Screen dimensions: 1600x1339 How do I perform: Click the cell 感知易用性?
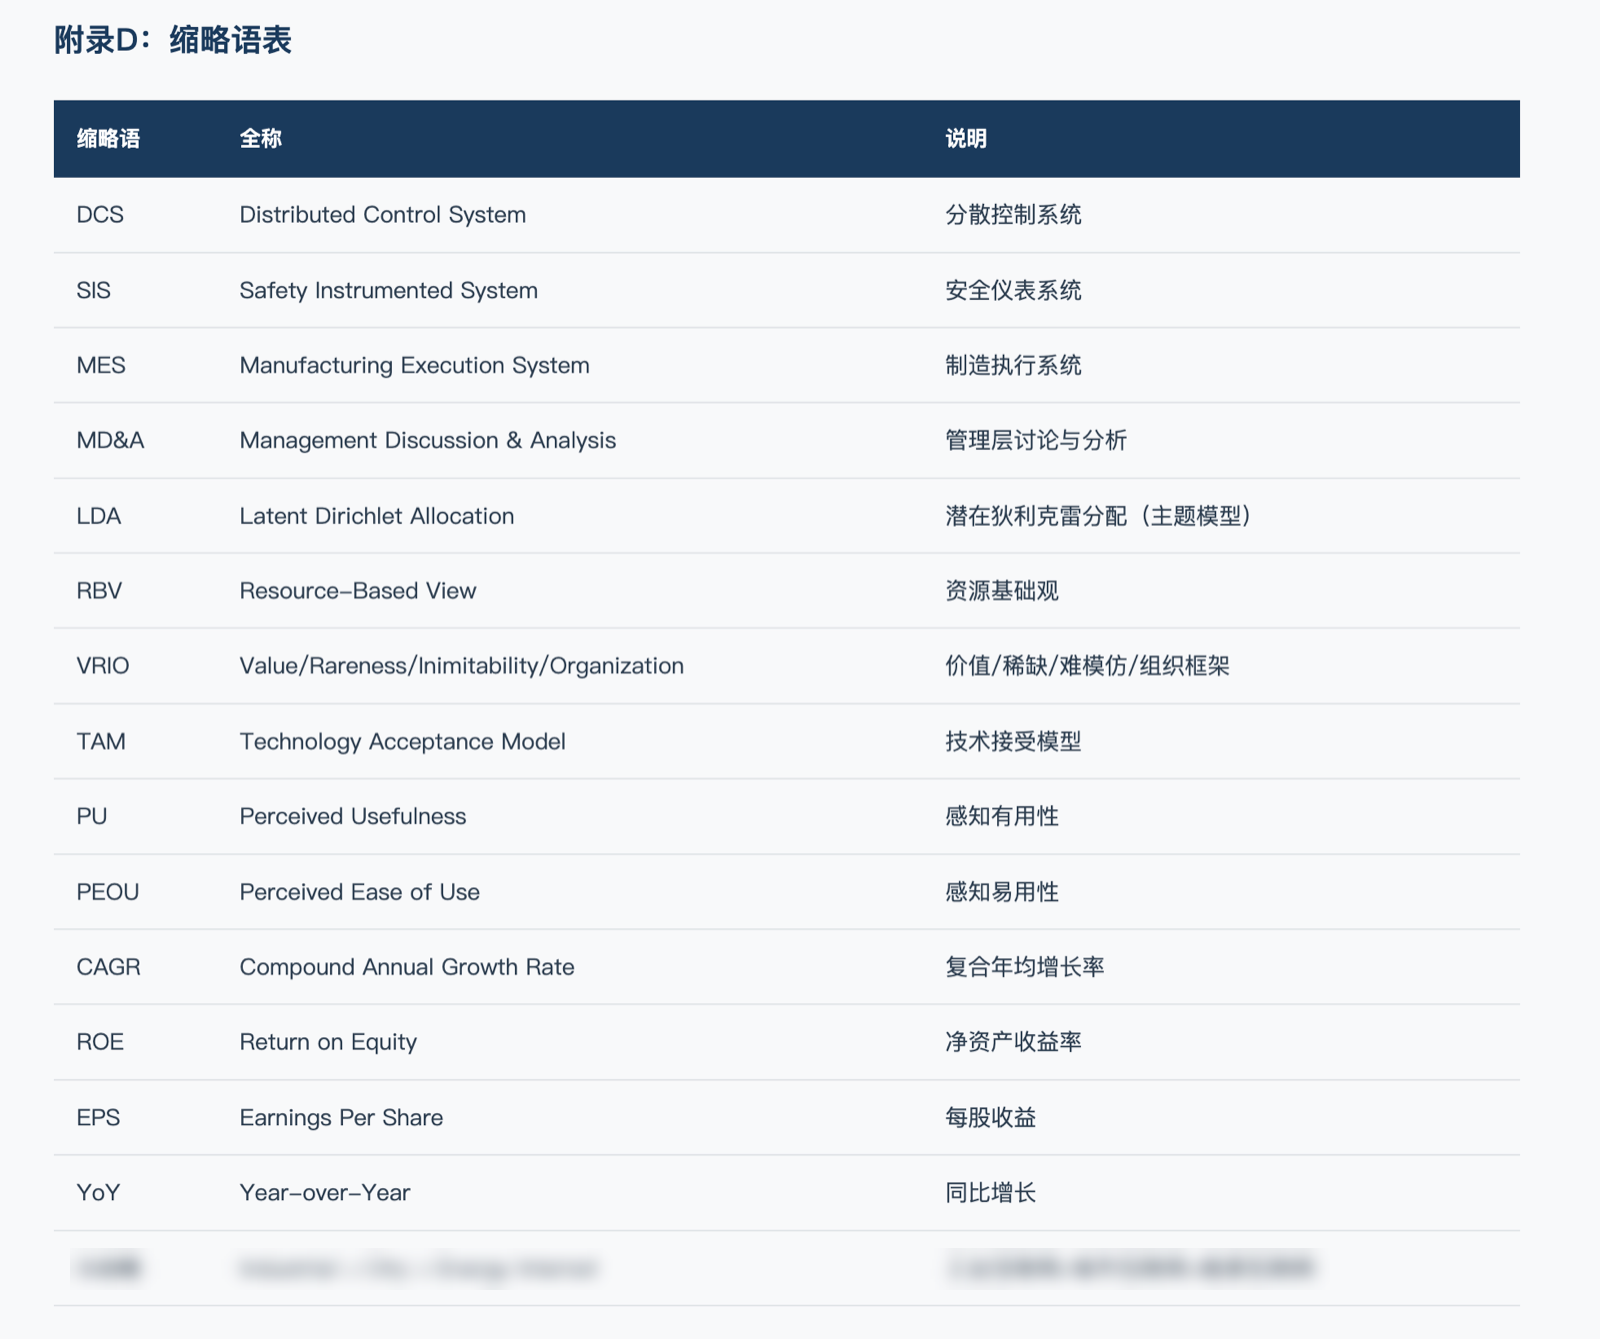tap(1002, 892)
